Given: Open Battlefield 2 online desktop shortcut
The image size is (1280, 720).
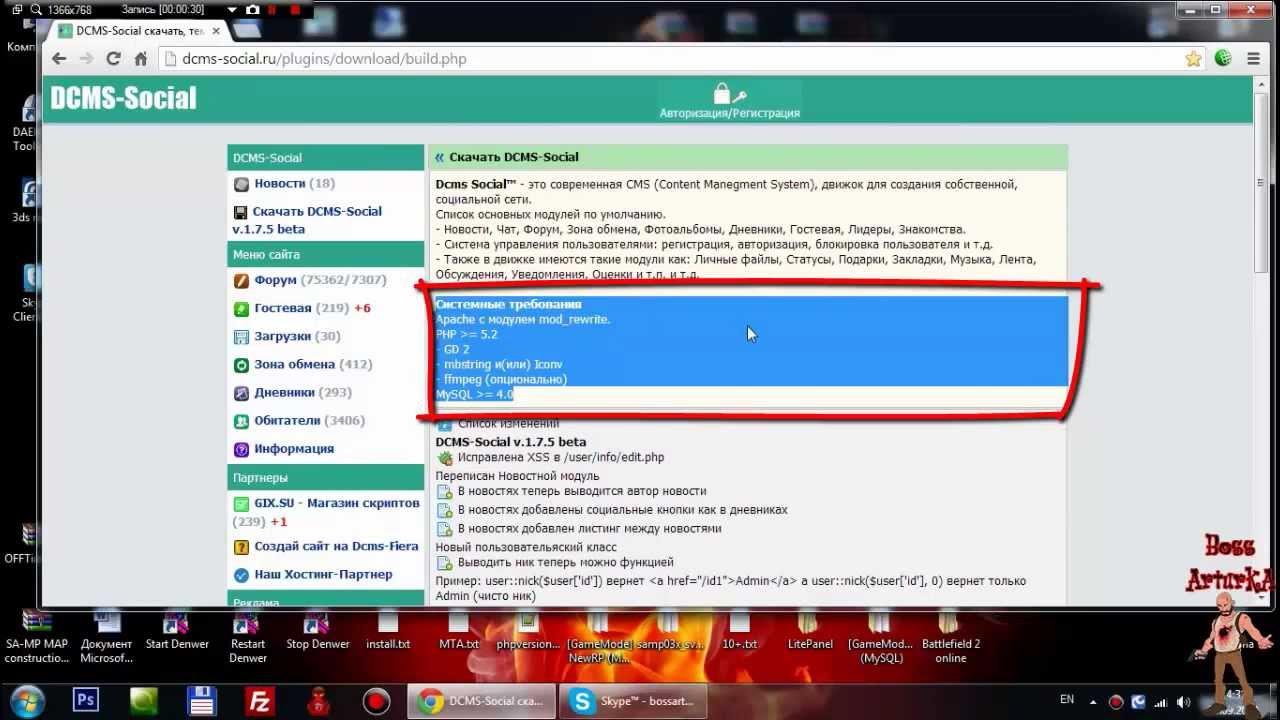Looking at the screenshot, I should coord(950,638).
